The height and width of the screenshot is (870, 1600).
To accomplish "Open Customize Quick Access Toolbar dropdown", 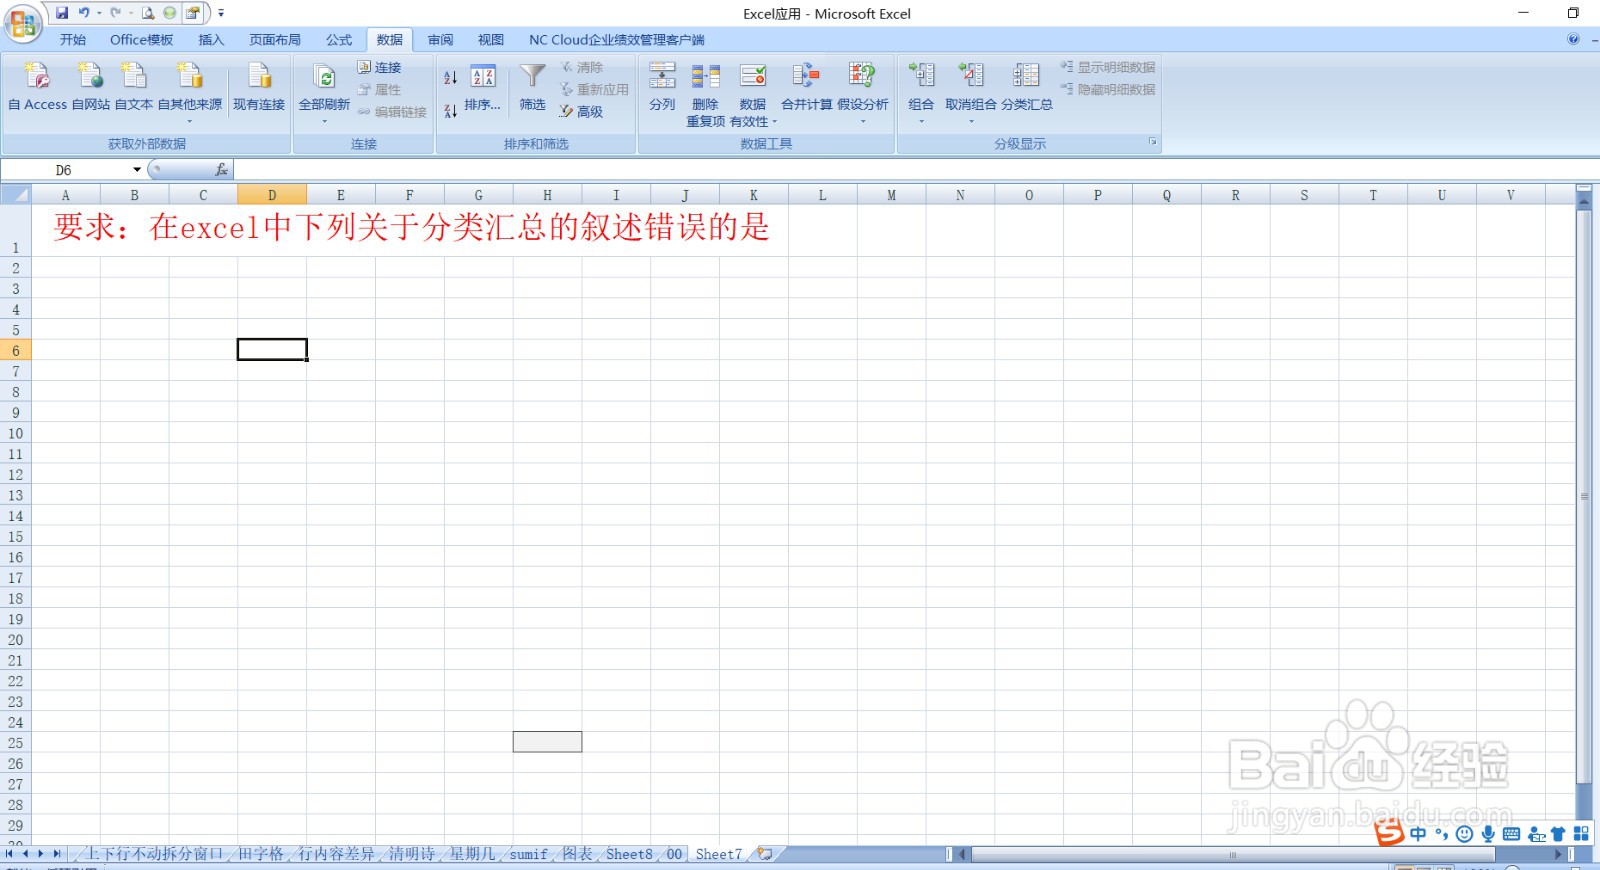I will click(x=221, y=13).
